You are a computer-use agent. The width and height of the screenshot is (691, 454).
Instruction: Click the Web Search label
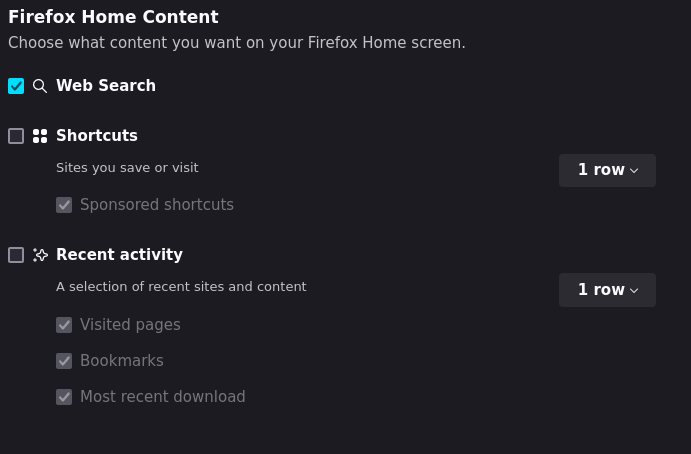coord(106,86)
